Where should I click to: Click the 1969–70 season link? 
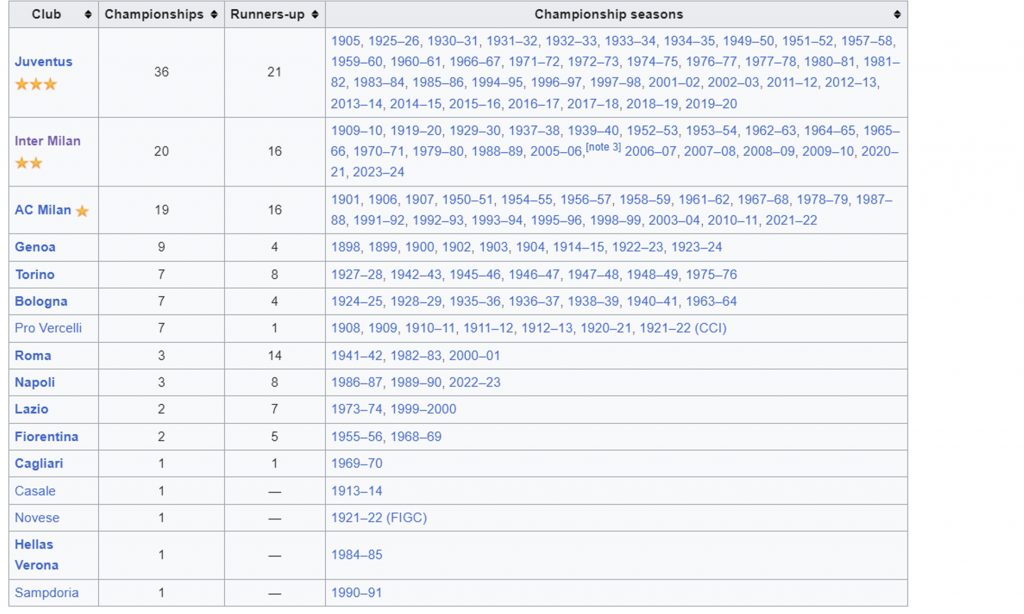click(x=357, y=463)
